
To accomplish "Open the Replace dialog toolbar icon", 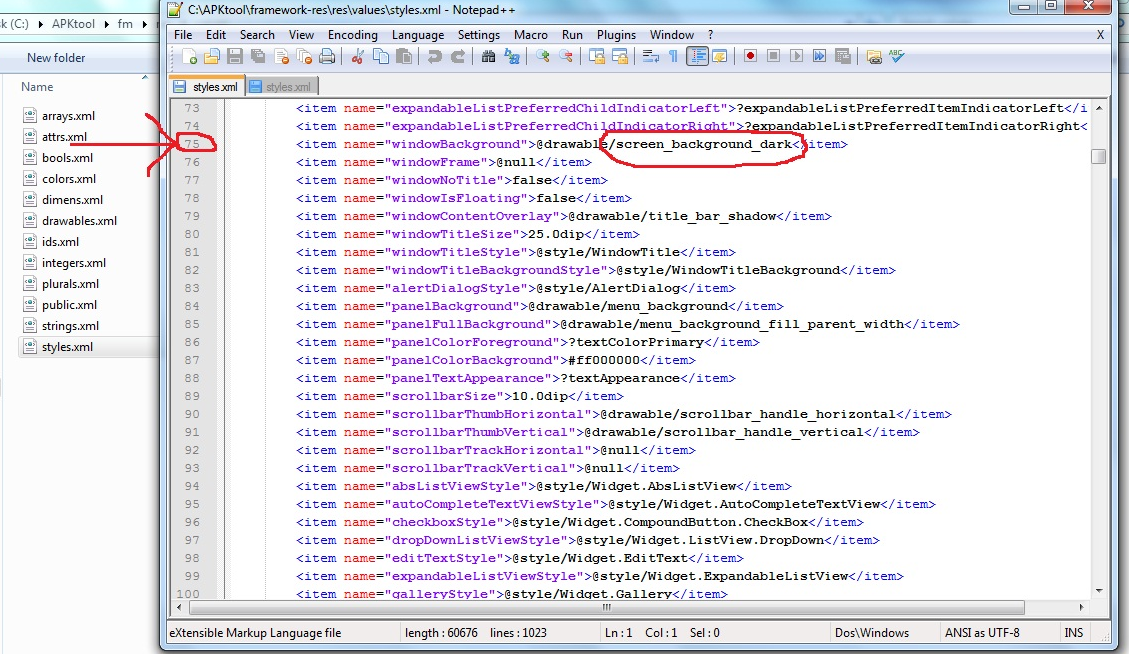I will click(x=512, y=56).
